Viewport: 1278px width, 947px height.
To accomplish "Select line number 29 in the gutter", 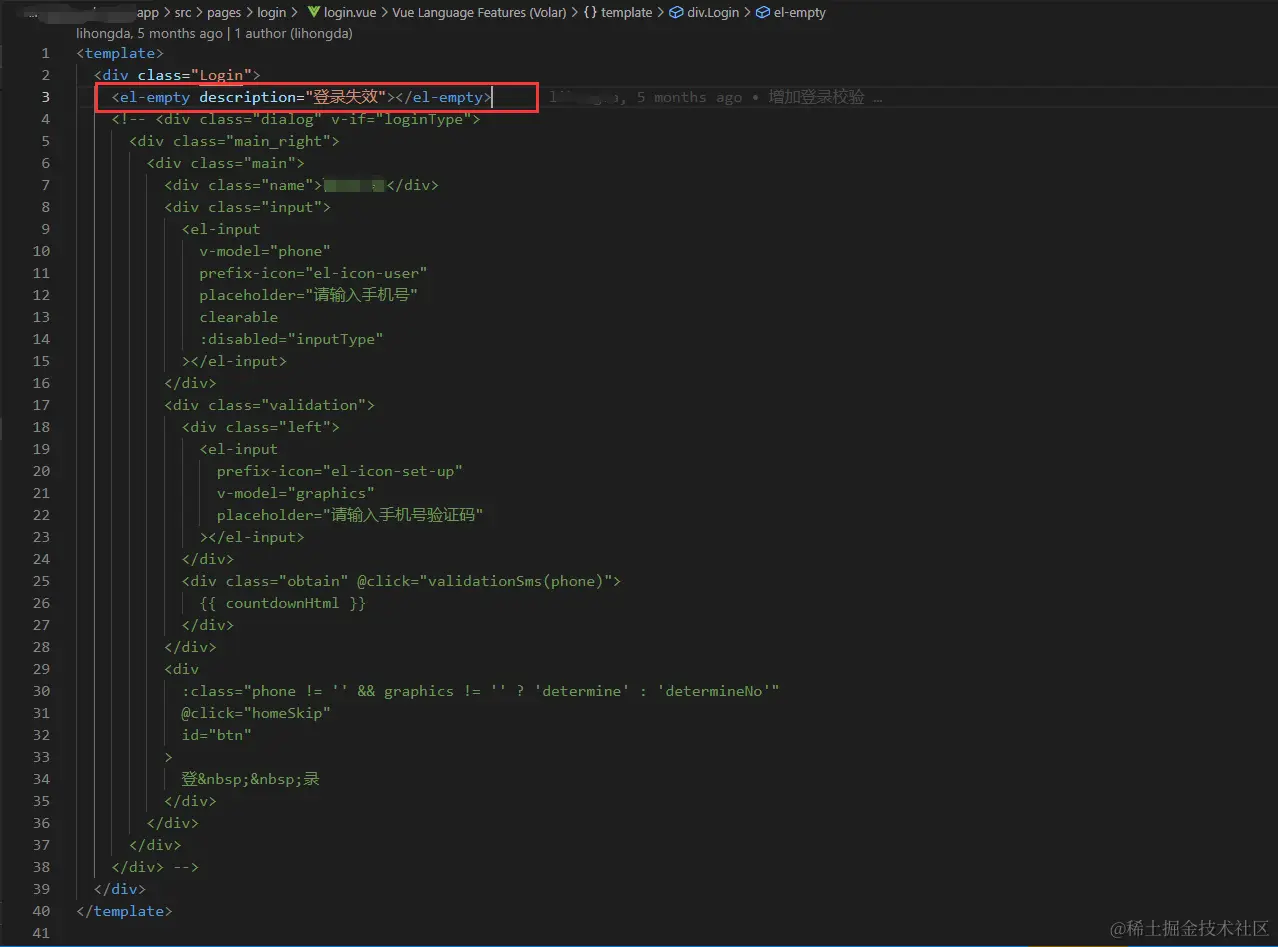I will click(41, 669).
